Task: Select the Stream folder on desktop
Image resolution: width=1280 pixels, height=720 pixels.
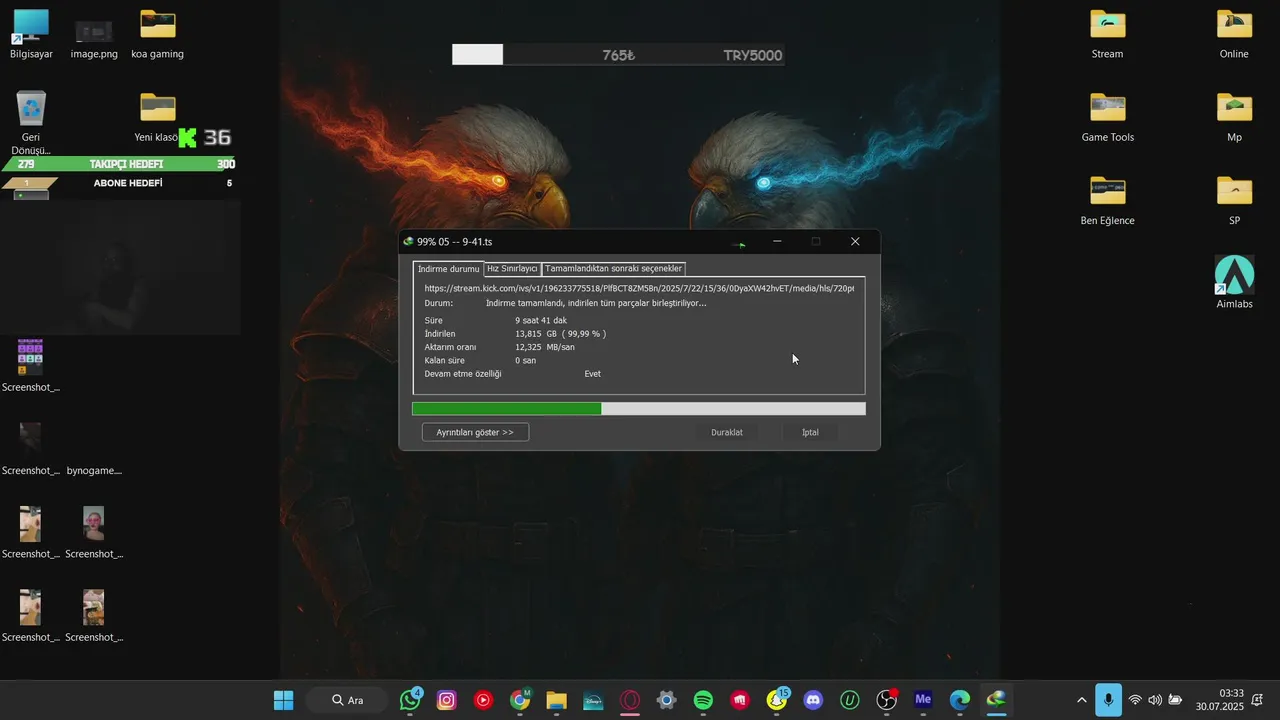Action: [x=1107, y=34]
